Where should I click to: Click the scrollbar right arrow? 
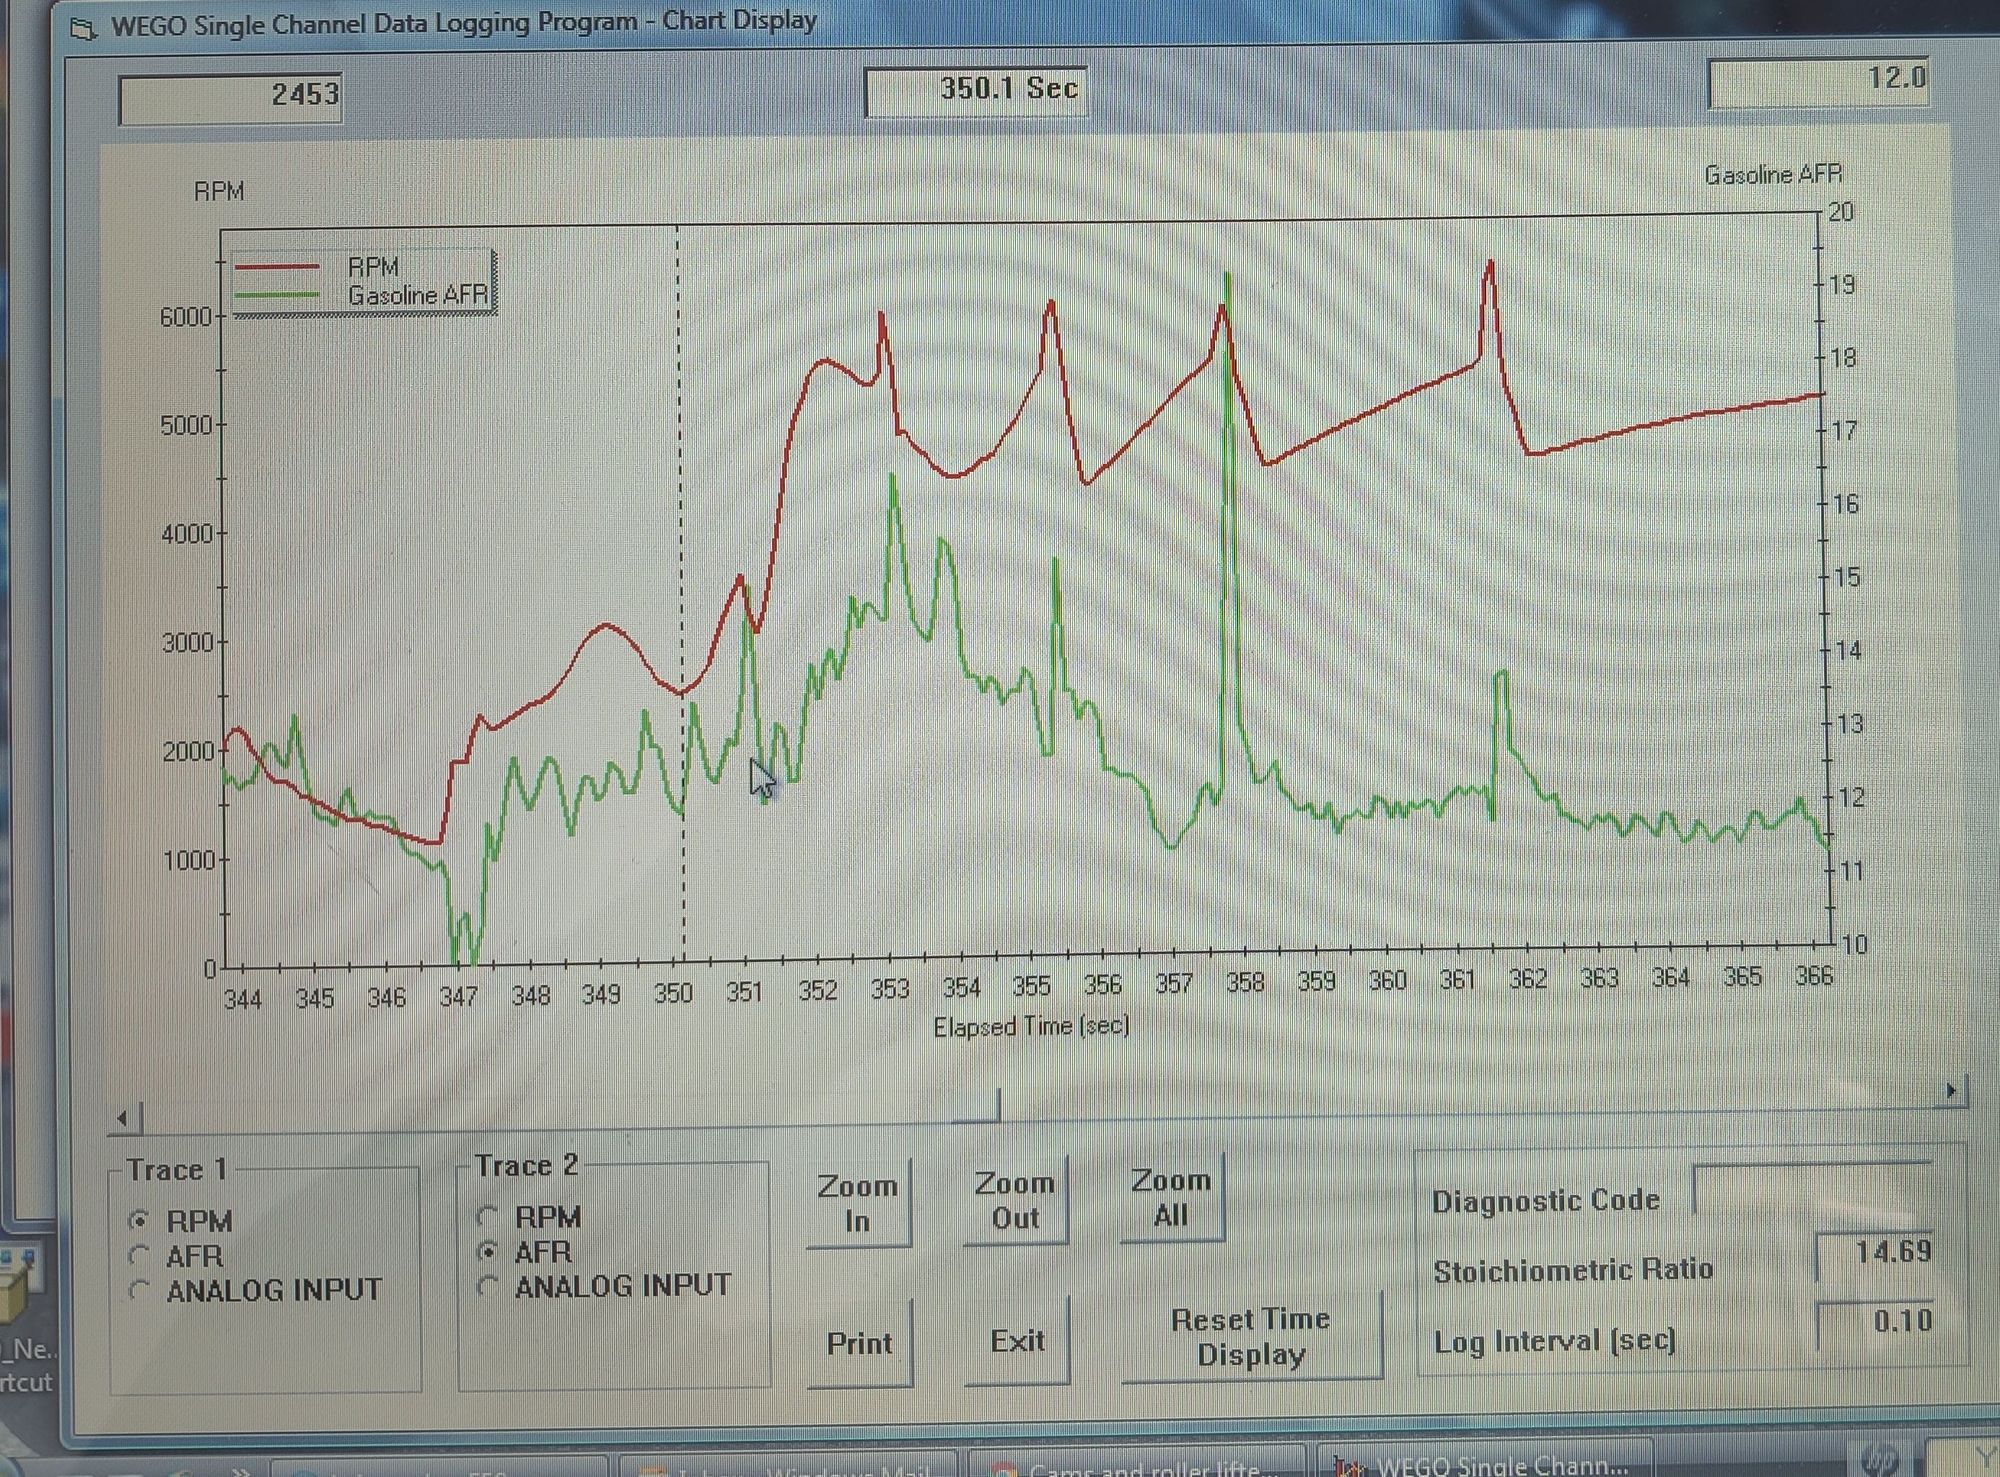1951,1091
